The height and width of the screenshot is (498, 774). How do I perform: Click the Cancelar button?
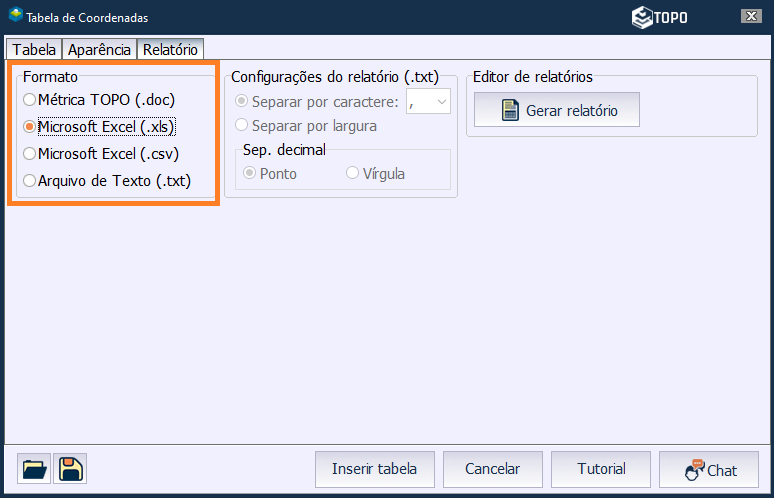(x=493, y=469)
